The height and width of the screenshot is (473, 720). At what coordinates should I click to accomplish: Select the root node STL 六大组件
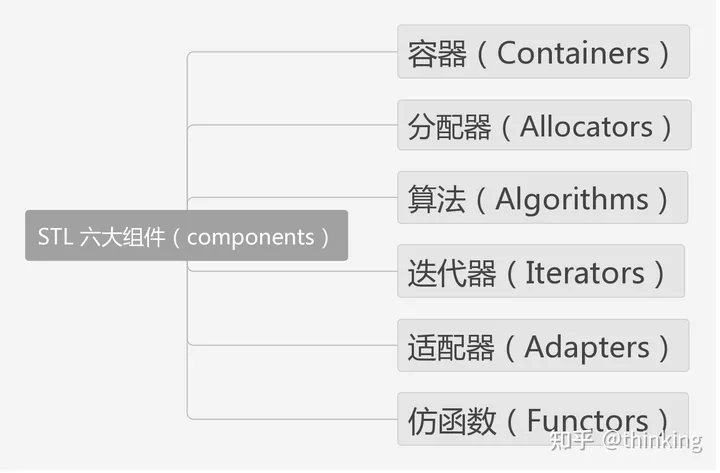[186, 236]
